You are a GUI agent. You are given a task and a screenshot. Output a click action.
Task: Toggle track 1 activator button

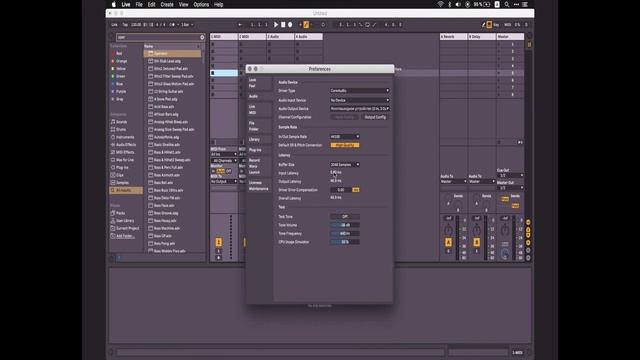[218, 242]
